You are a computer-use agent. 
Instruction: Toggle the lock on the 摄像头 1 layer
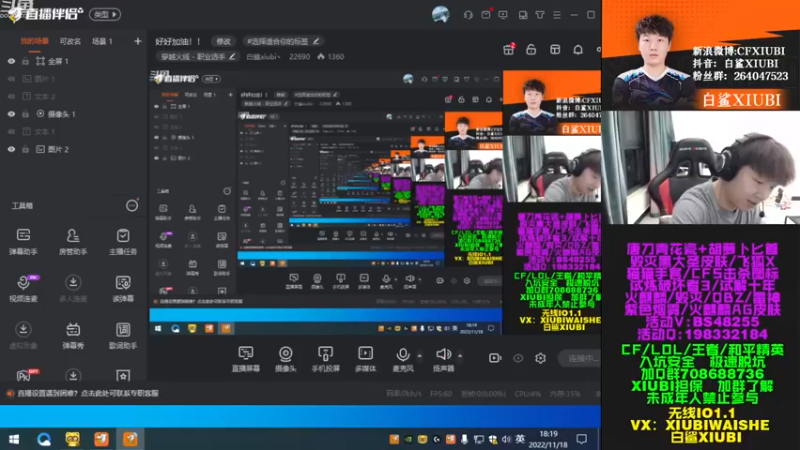pos(26,114)
